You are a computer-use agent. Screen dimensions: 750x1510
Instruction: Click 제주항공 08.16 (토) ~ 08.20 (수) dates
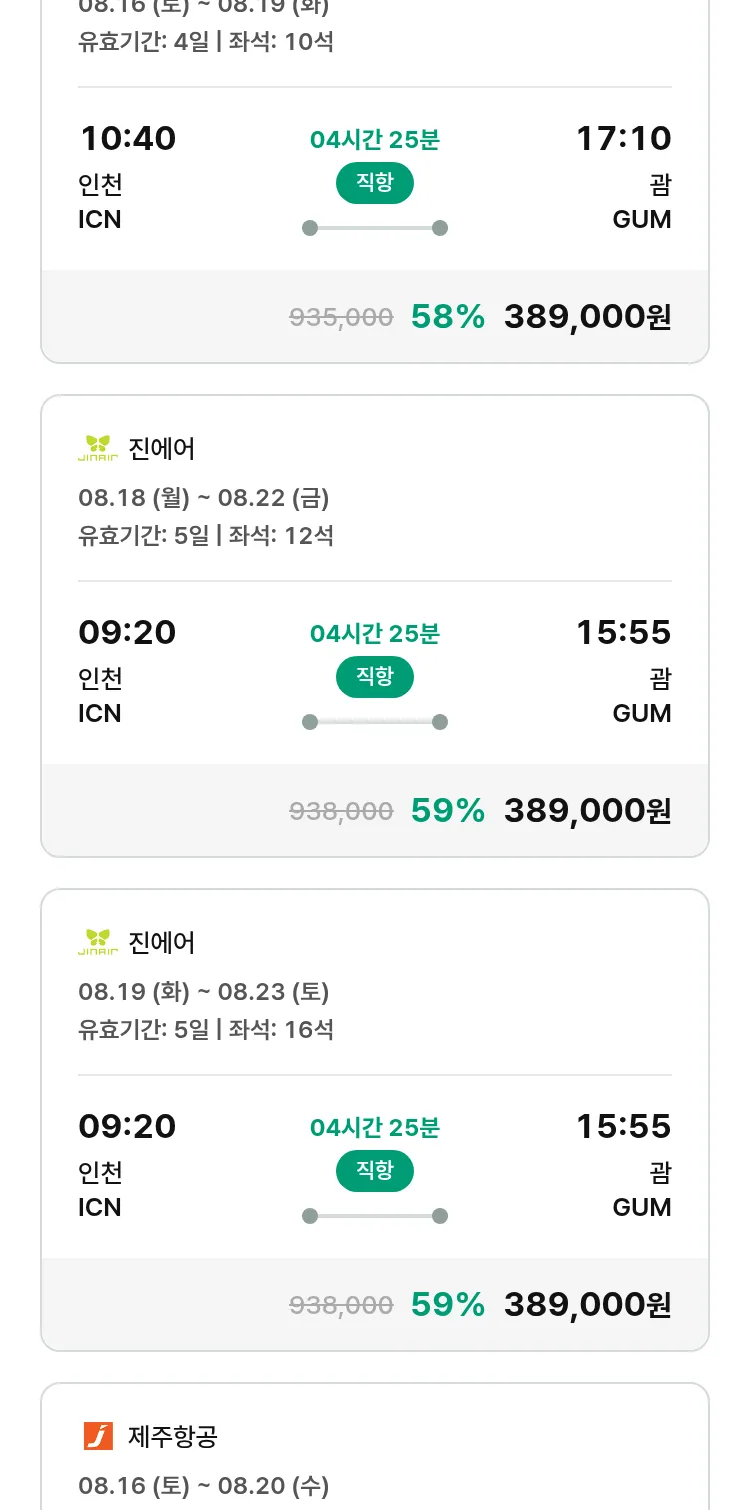tap(204, 1485)
